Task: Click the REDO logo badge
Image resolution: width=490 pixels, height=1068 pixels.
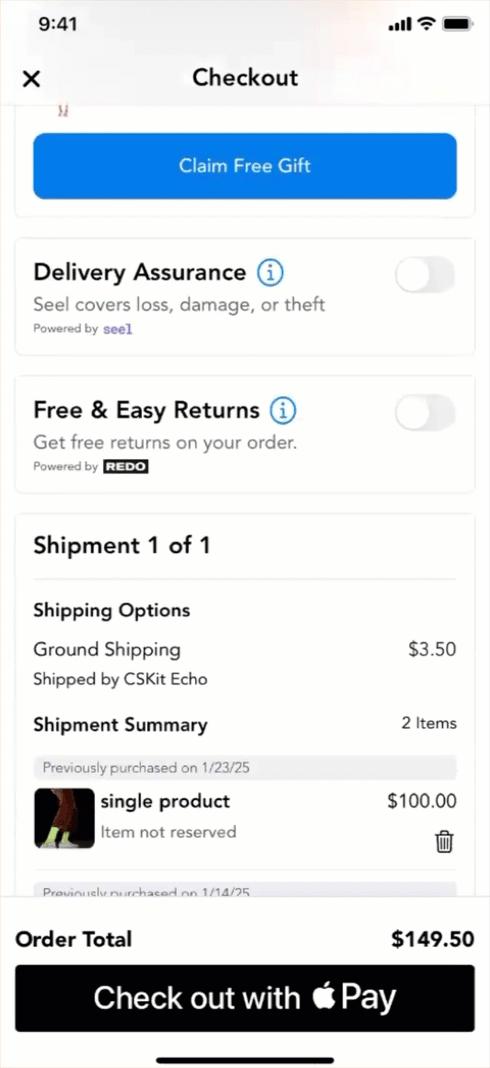Action: pyautogui.click(x=125, y=467)
